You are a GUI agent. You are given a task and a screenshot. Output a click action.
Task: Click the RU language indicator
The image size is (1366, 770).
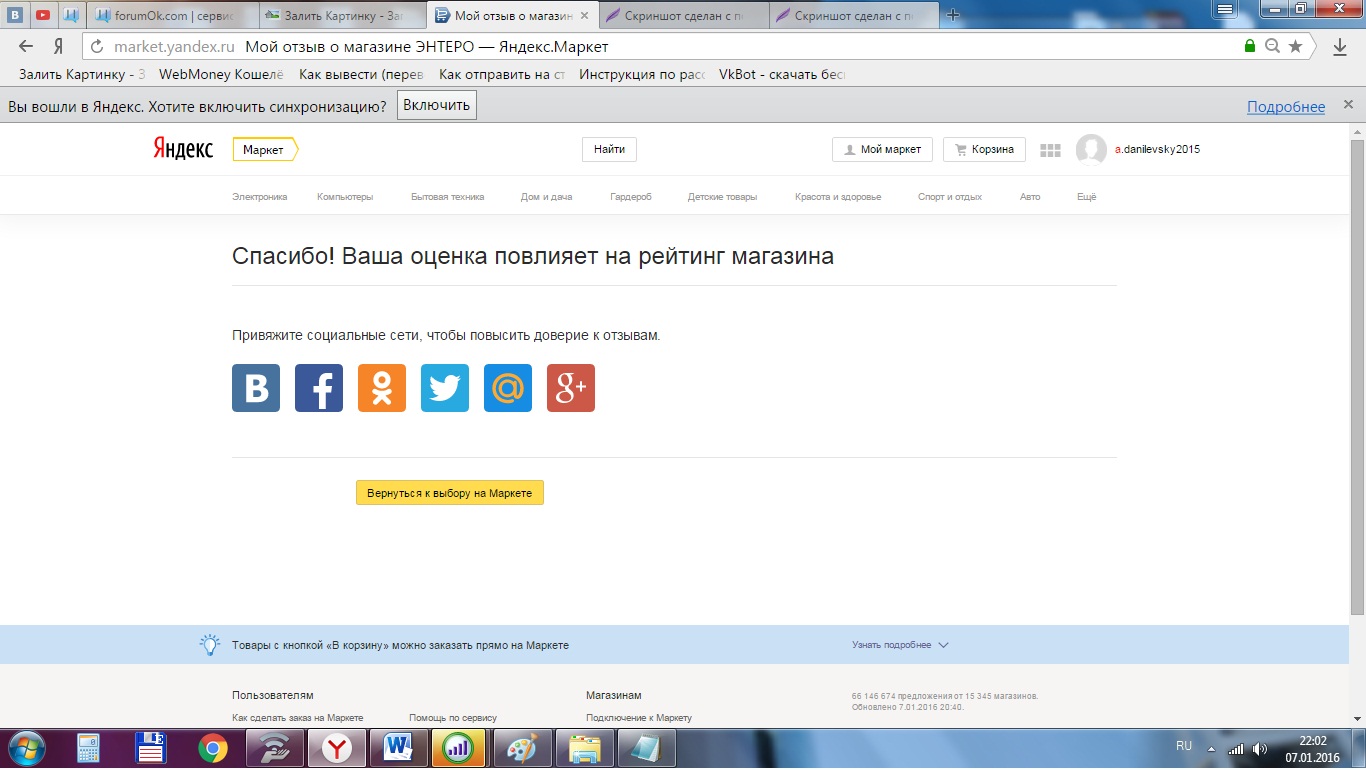(x=1184, y=746)
